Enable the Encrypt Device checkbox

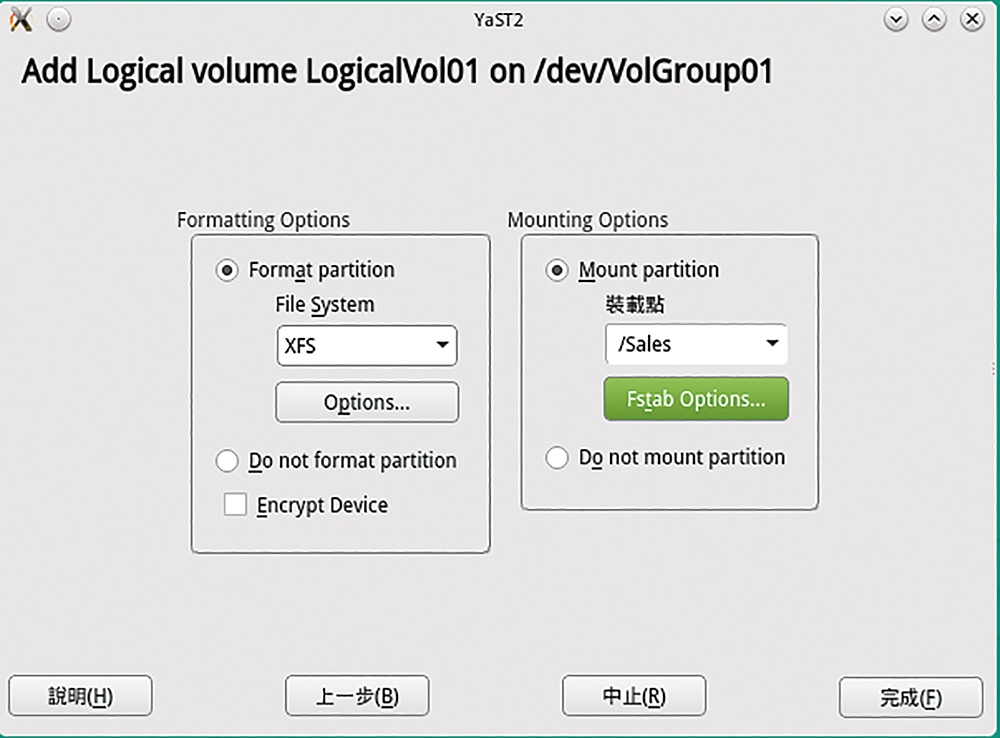(x=235, y=505)
